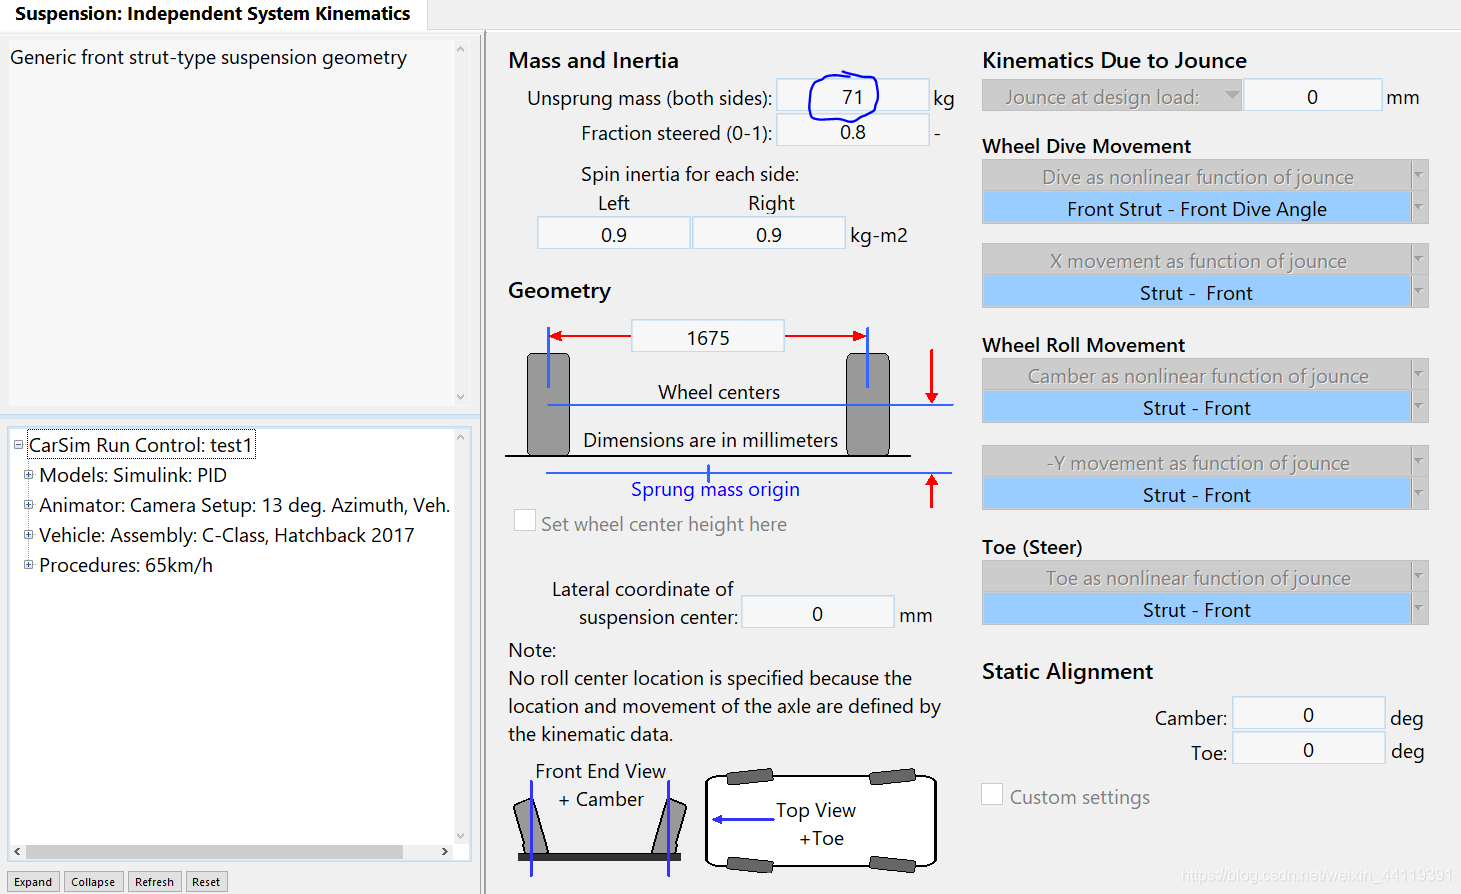The height and width of the screenshot is (894, 1461).
Task: Open the Strut - Front X movement dataset
Action: pyautogui.click(x=1197, y=292)
